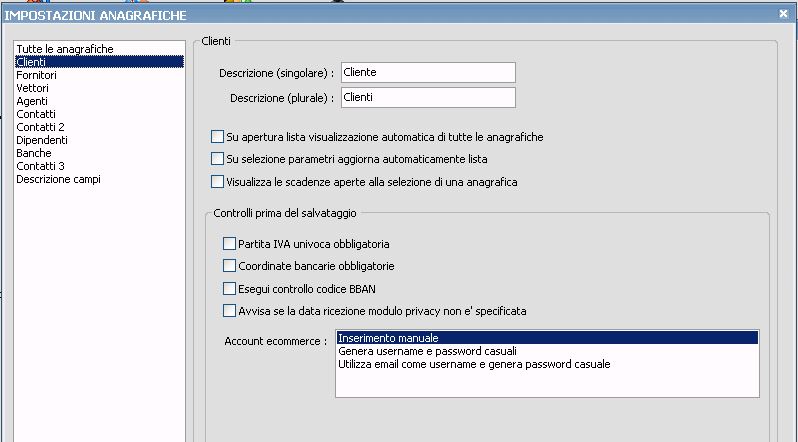Open 'Descrizione campi' section
Viewport: 798px width, 442px height.
(x=58, y=179)
